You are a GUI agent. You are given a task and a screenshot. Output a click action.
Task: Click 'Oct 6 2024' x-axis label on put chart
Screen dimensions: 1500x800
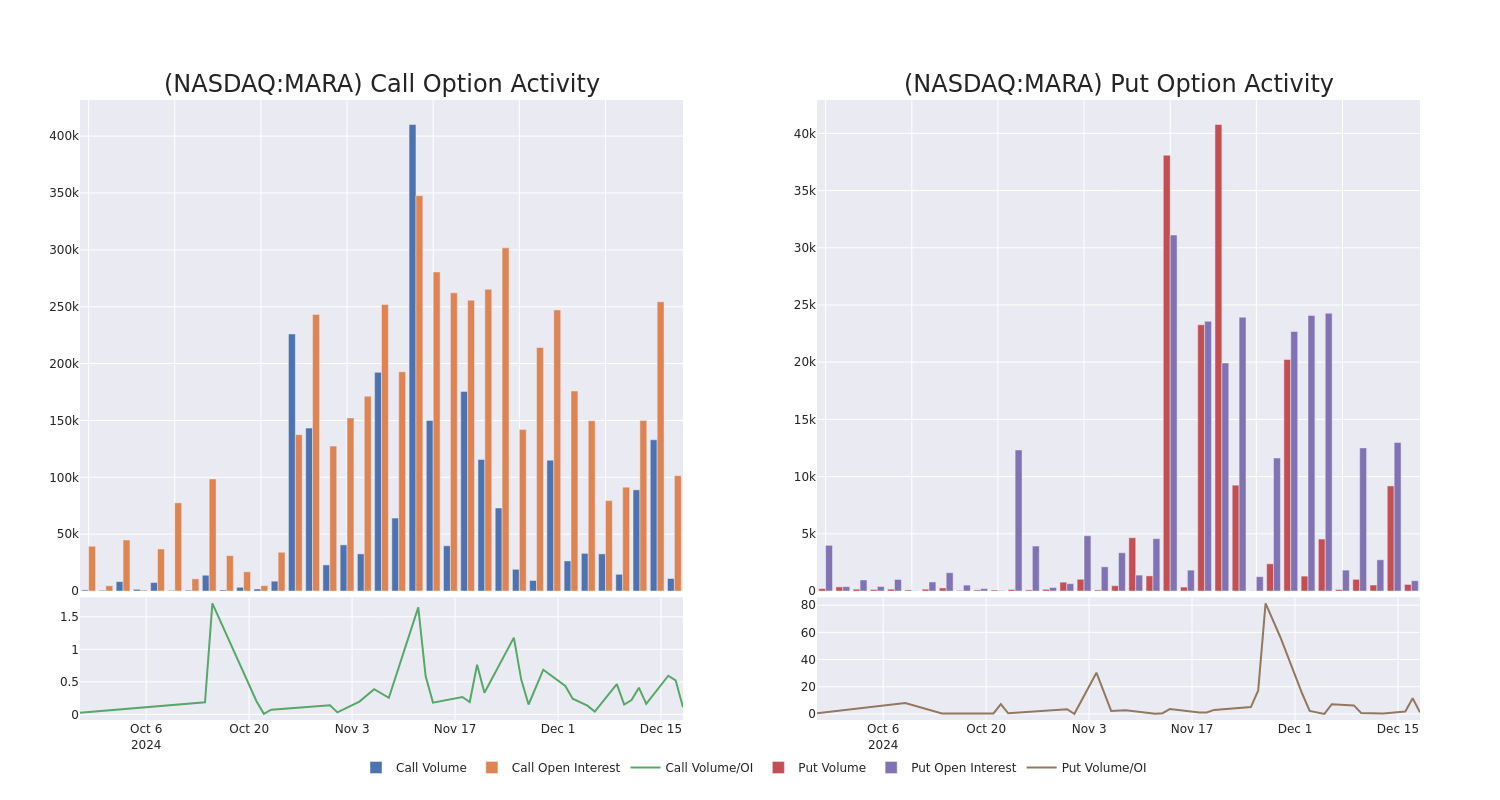883,737
